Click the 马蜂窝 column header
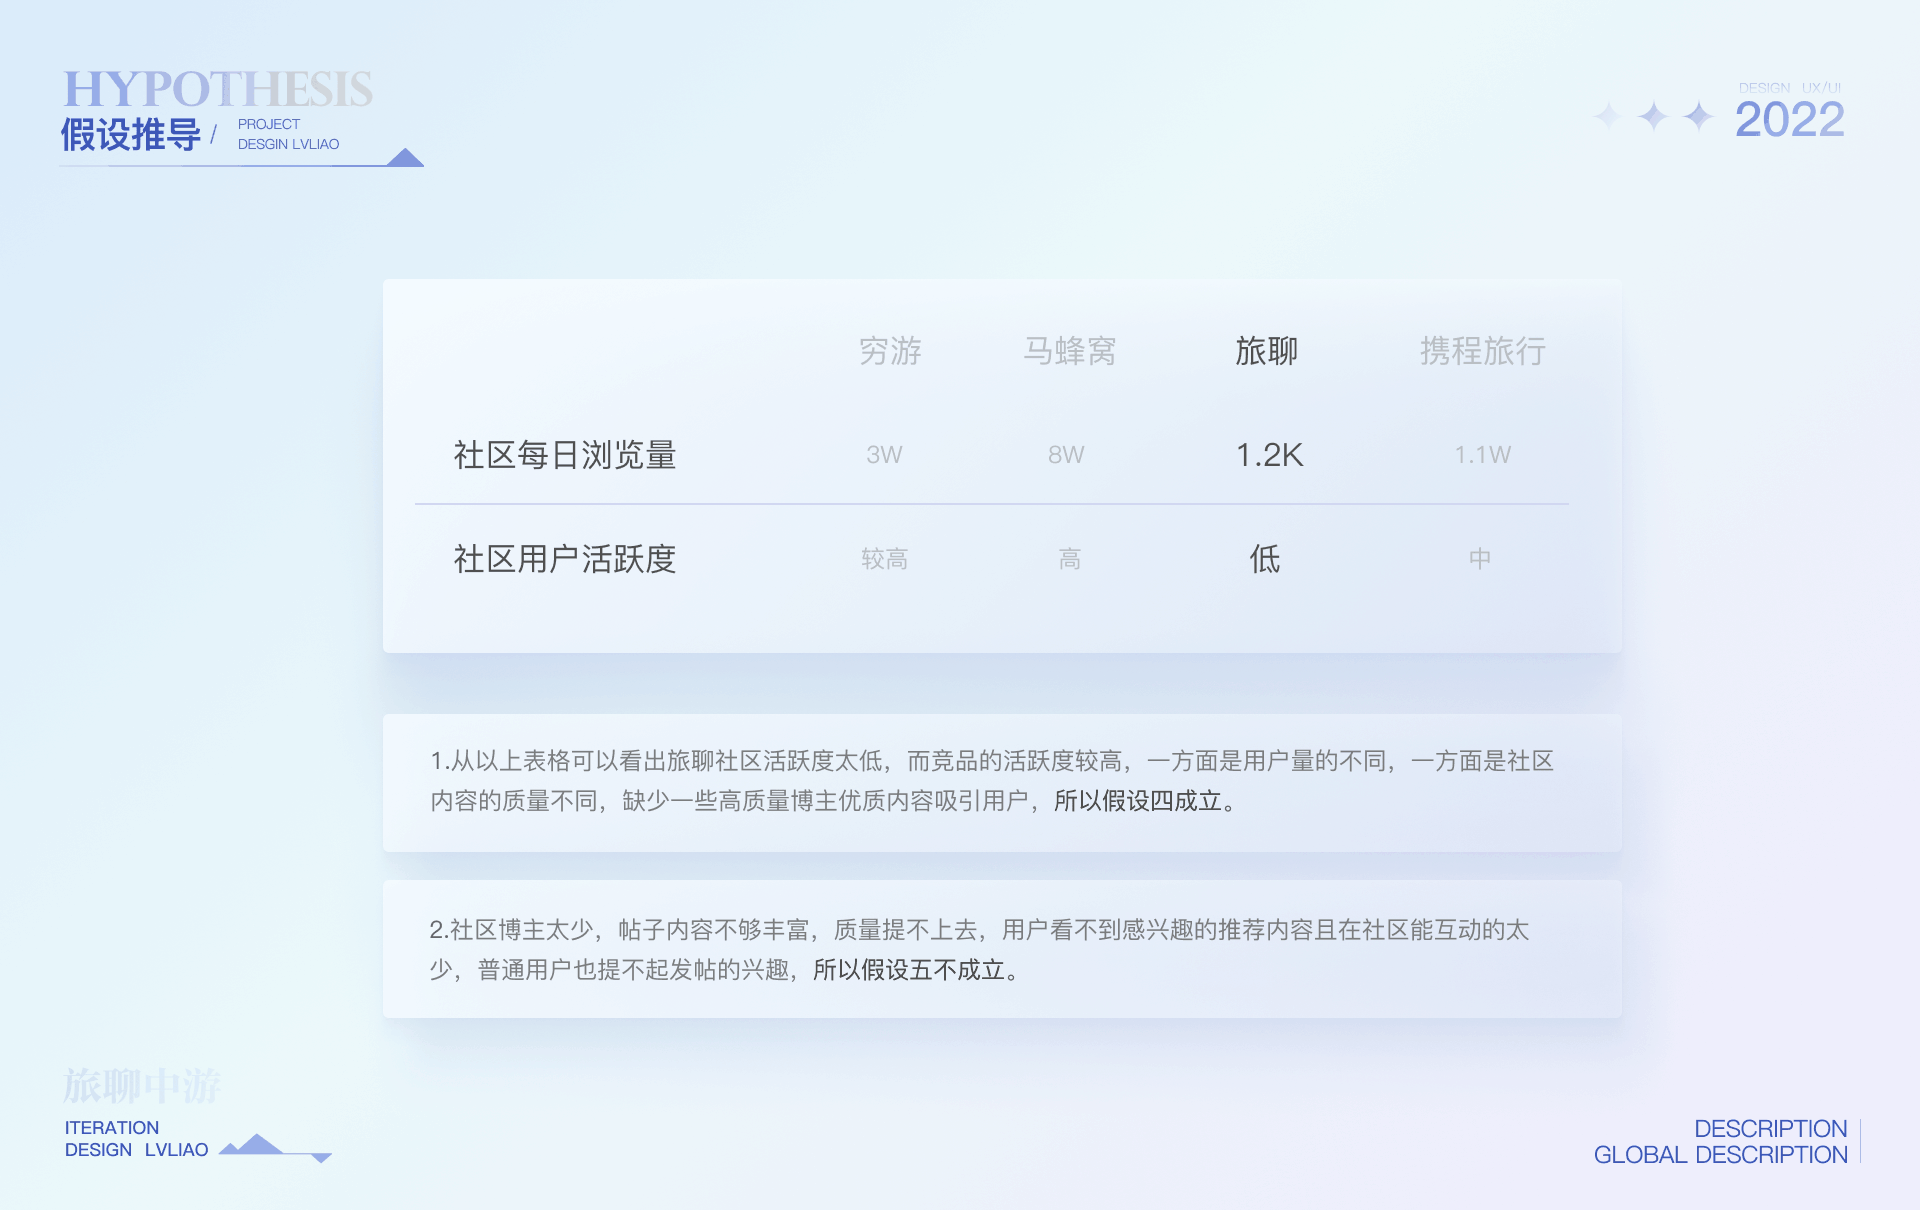The width and height of the screenshot is (1920, 1210). (1069, 351)
